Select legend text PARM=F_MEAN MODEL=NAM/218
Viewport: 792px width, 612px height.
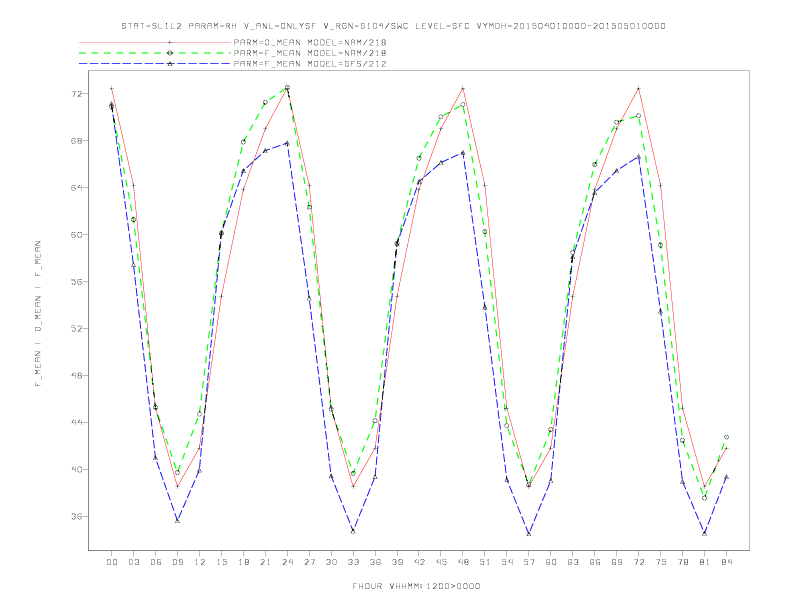(310, 53)
